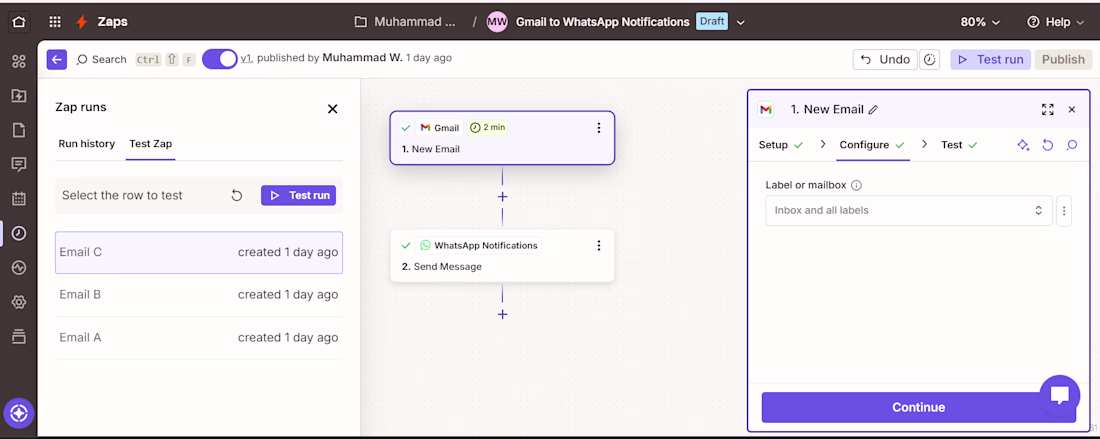1100x439 pixels.
Task: Switch to the Test tab
Action: pos(959,145)
